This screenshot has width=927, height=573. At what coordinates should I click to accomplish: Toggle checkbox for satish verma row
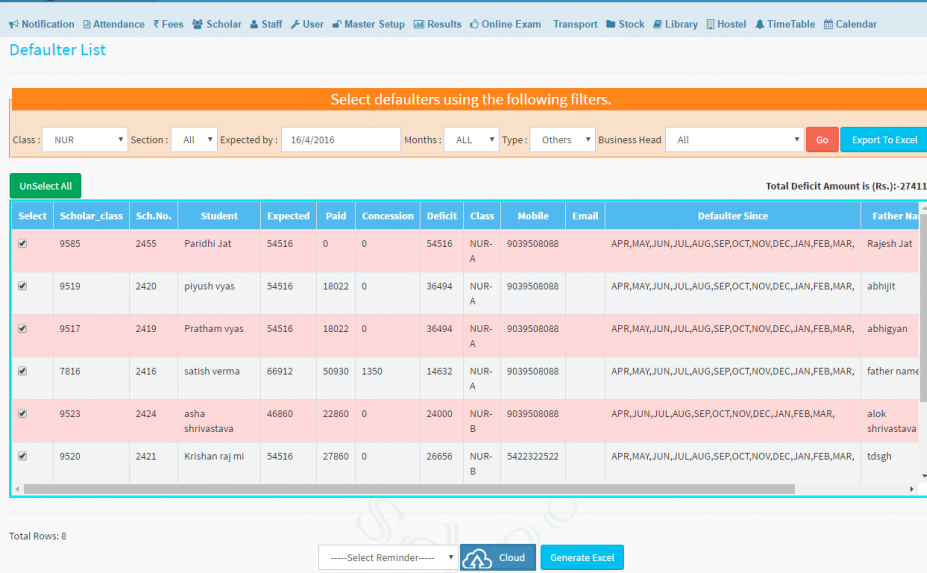click(23, 371)
